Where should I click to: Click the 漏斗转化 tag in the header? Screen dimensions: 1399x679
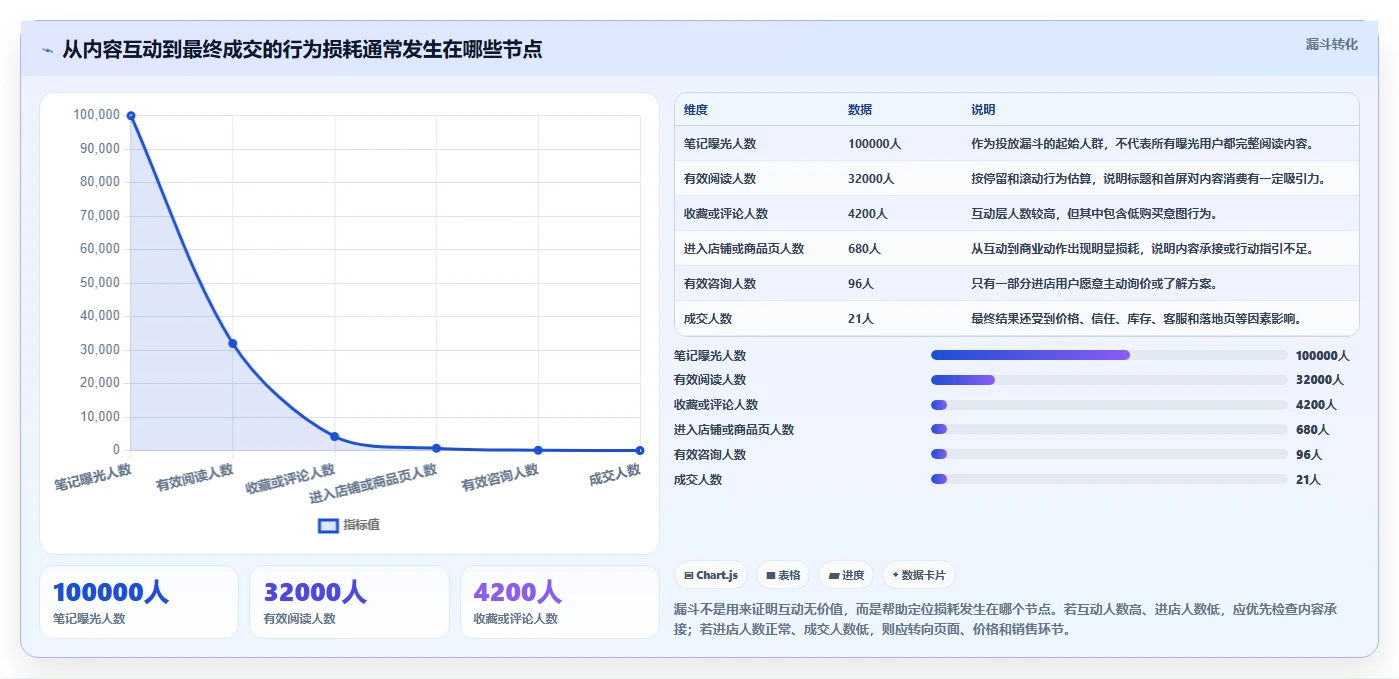tap(1331, 44)
